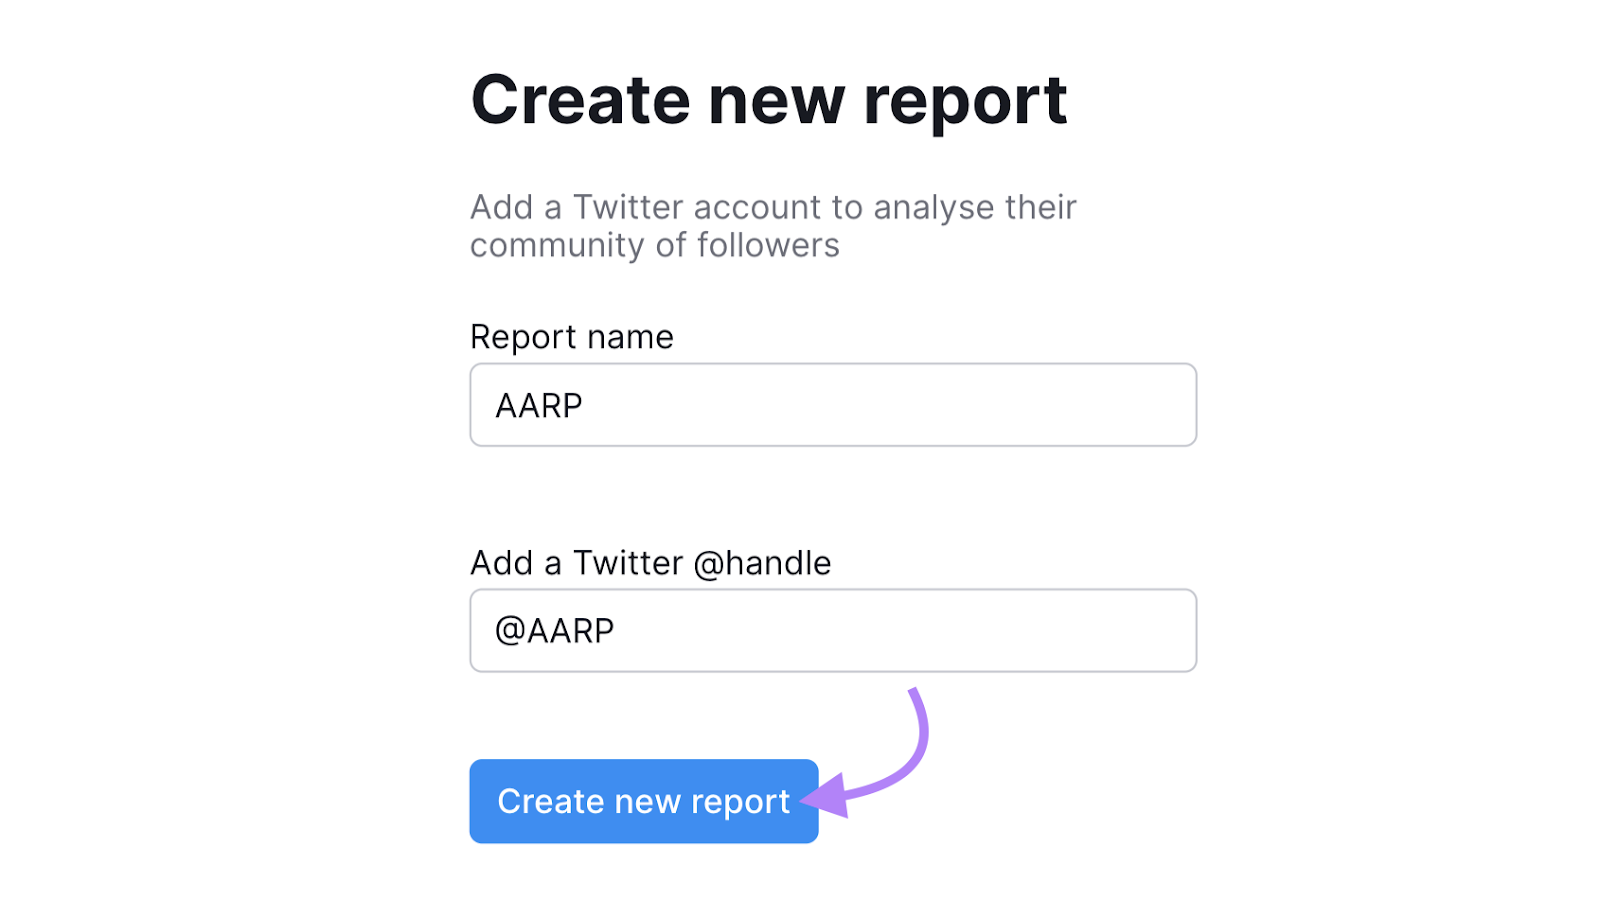Click the "Report name" field label
This screenshot has width=1600, height=918.
(571, 337)
